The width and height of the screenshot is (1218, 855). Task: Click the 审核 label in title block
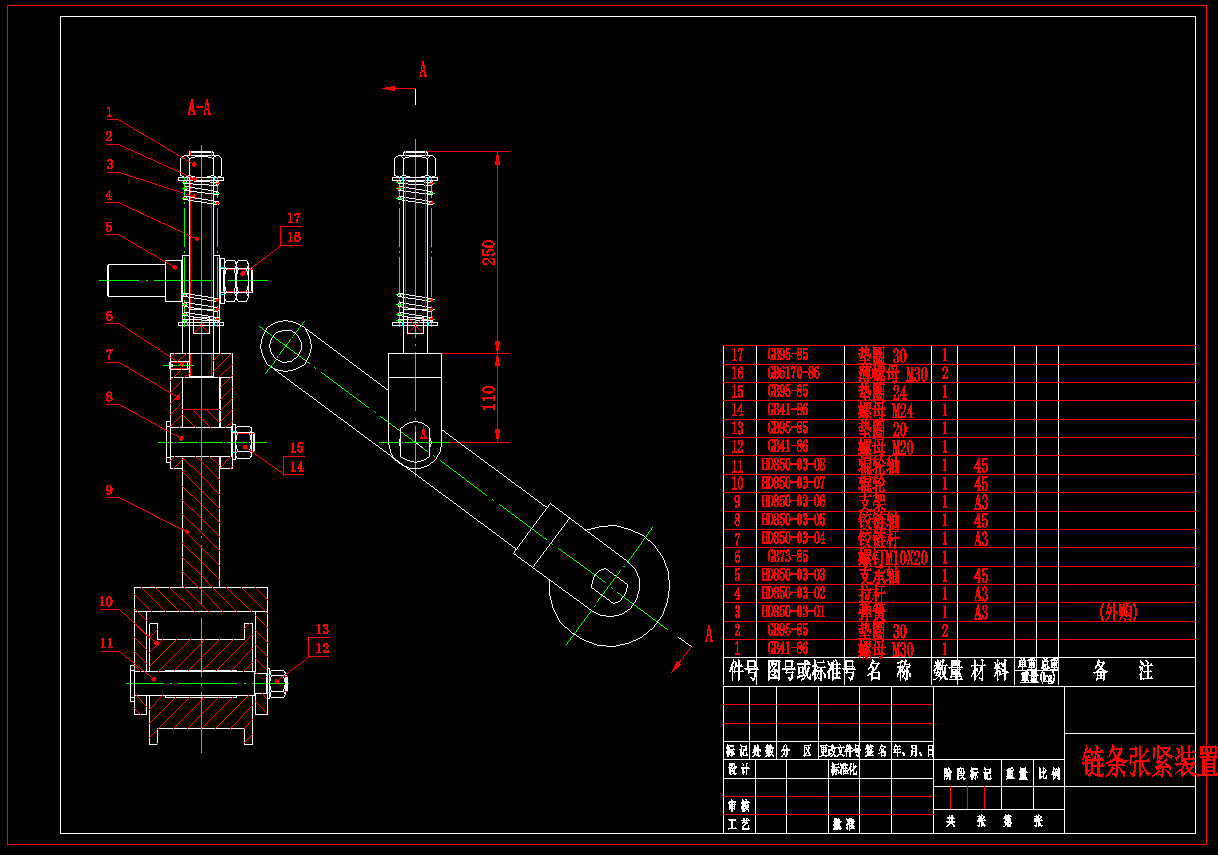click(738, 806)
